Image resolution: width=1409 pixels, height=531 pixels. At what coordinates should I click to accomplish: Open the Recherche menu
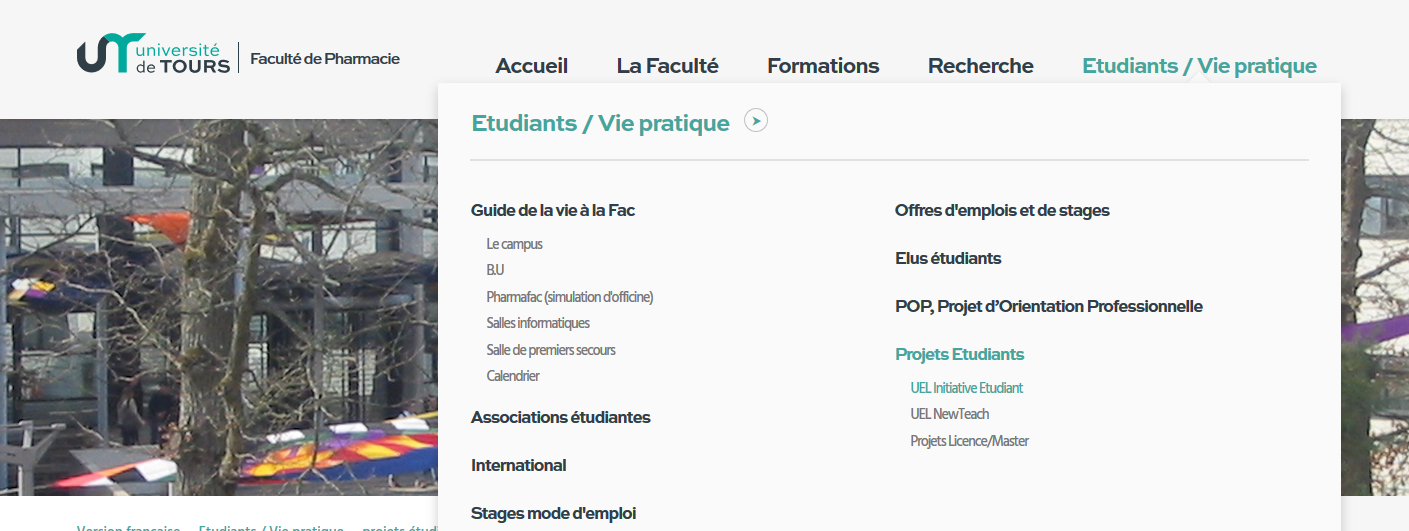pyautogui.click(x=981, y=66)
